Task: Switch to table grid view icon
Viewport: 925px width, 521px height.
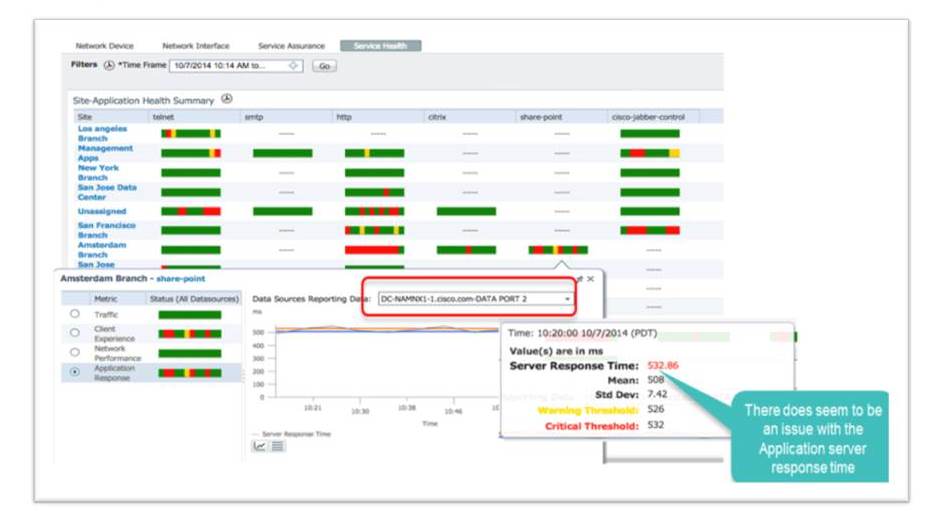Action: point(277,446)
